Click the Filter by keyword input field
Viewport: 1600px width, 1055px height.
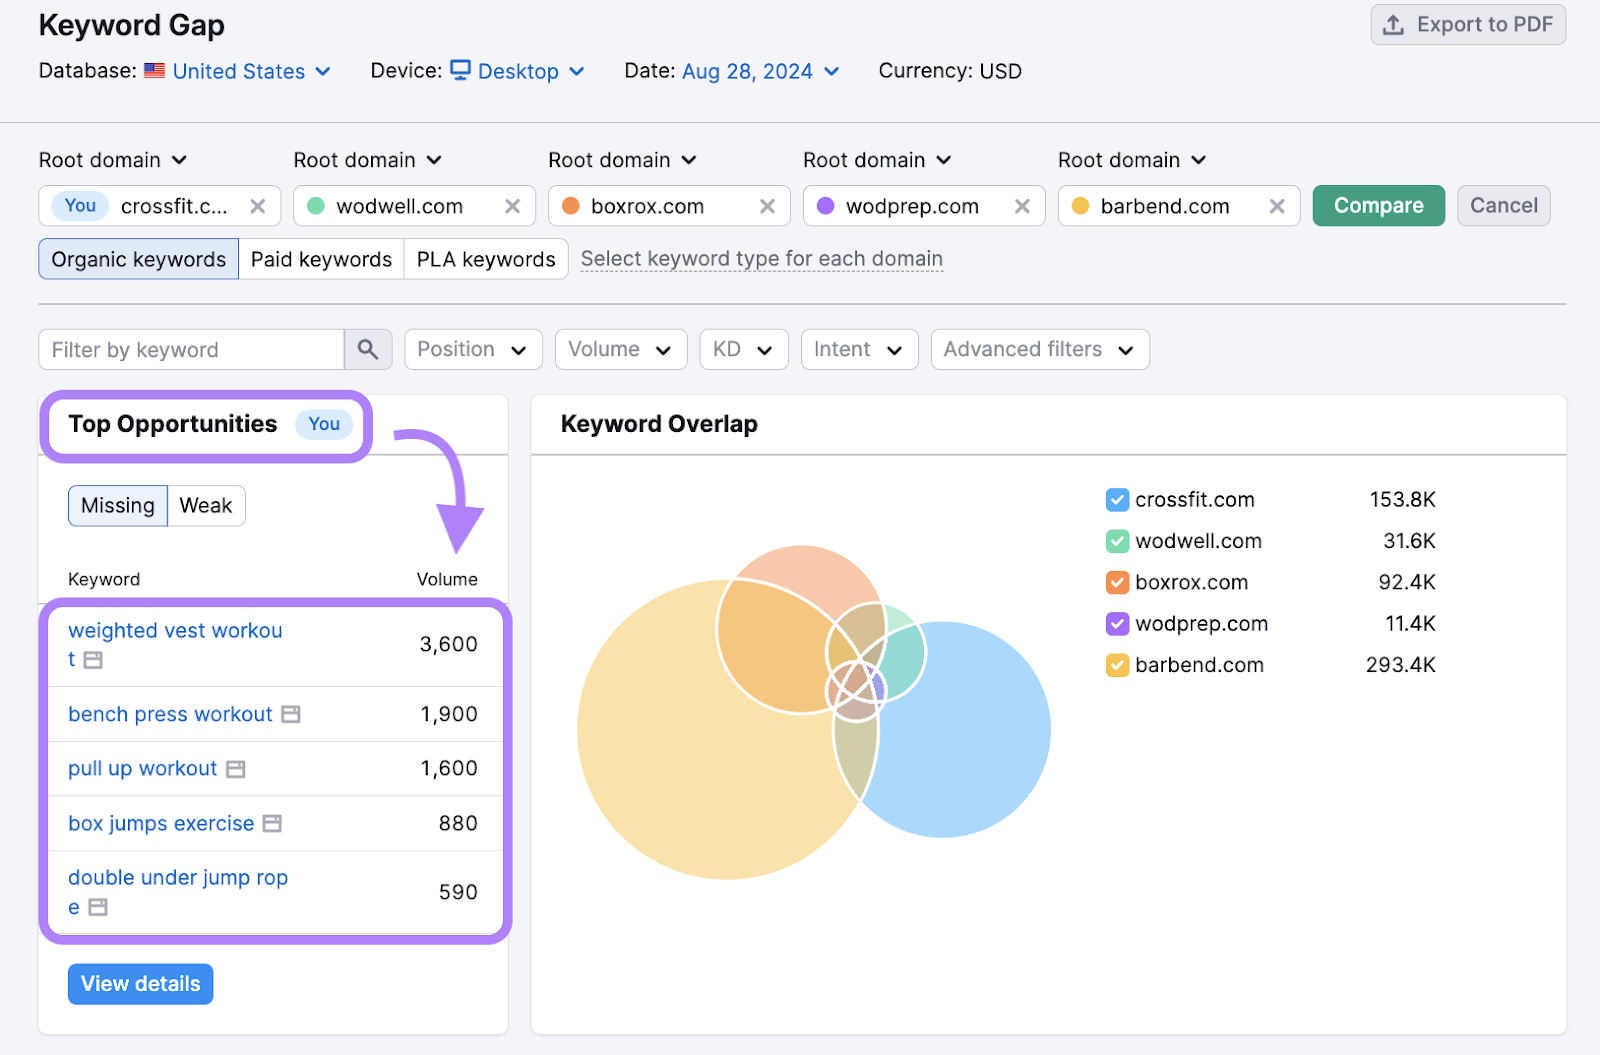coord(192,349)
